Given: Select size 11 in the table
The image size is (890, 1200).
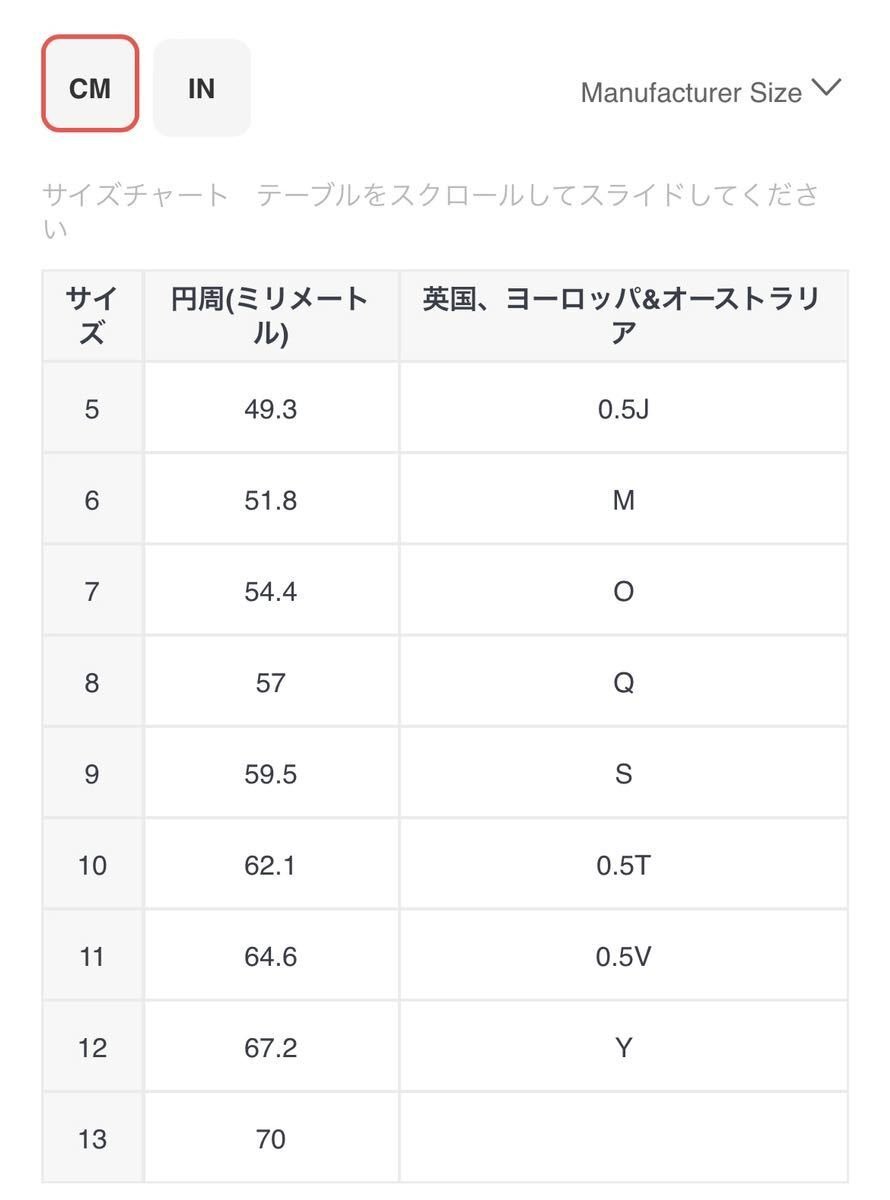Looking at the screenshot, I should click(x=91, y=956).
